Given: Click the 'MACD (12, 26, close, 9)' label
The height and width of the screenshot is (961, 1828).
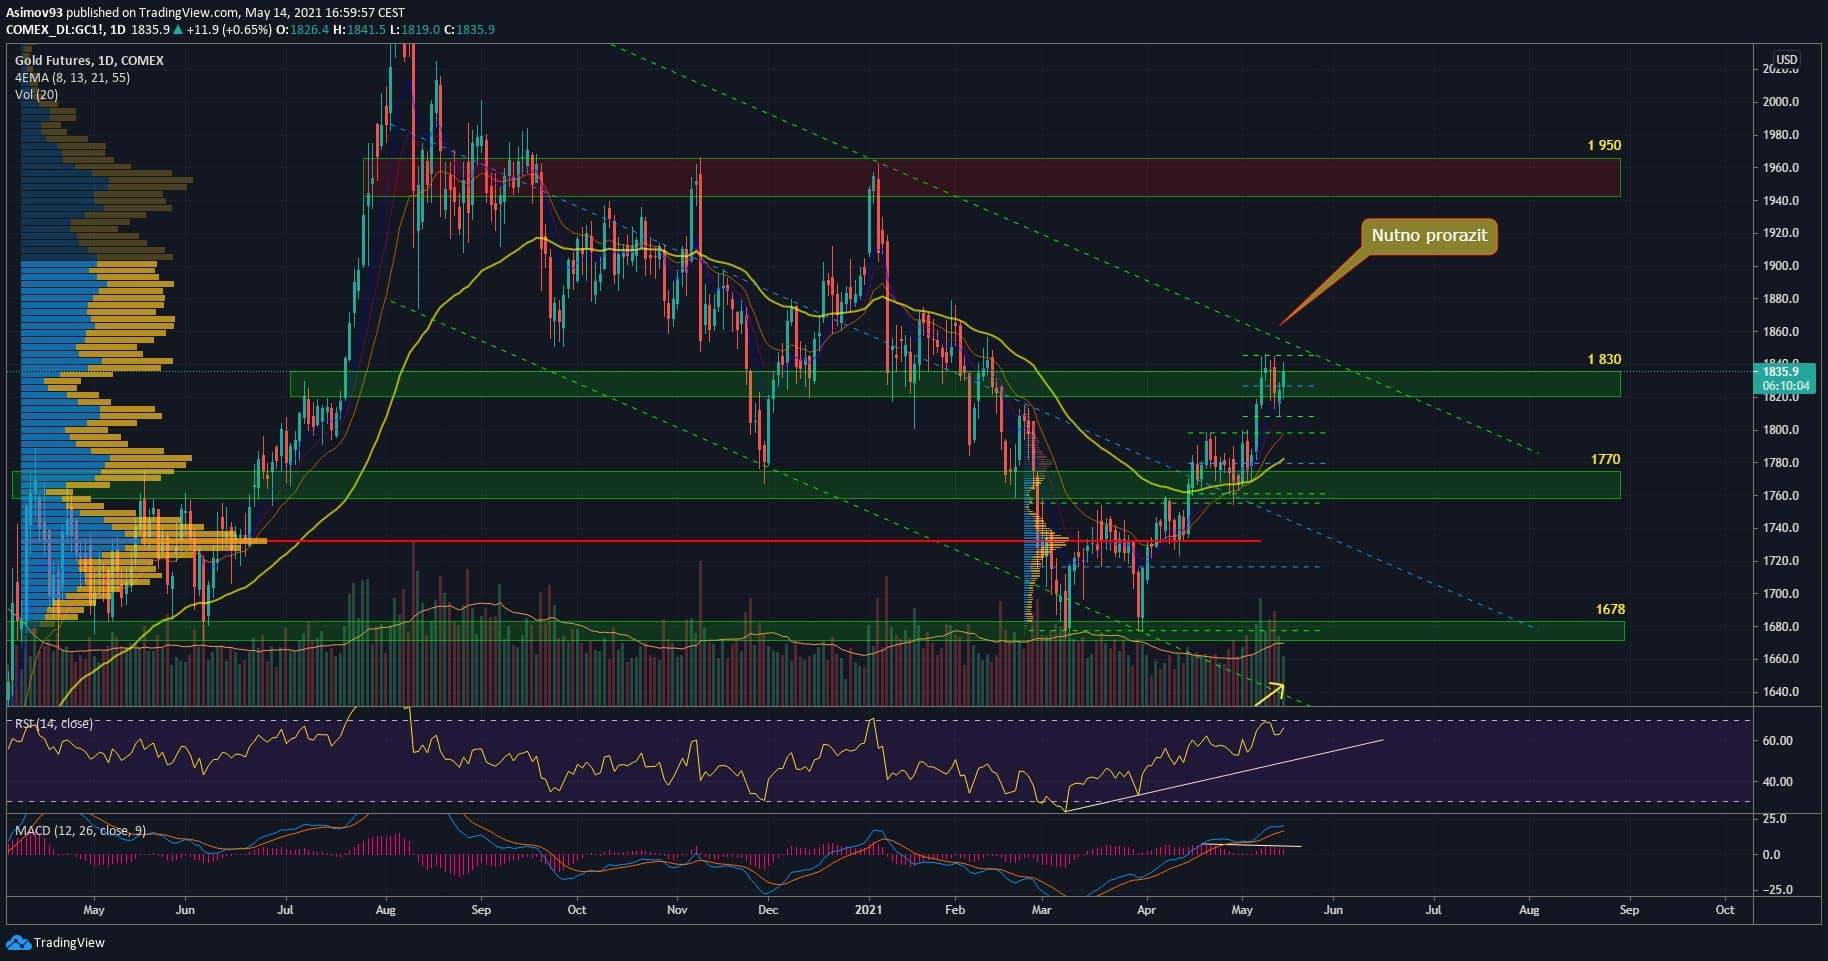Looking at the screenshot, I should pos(80,831).
